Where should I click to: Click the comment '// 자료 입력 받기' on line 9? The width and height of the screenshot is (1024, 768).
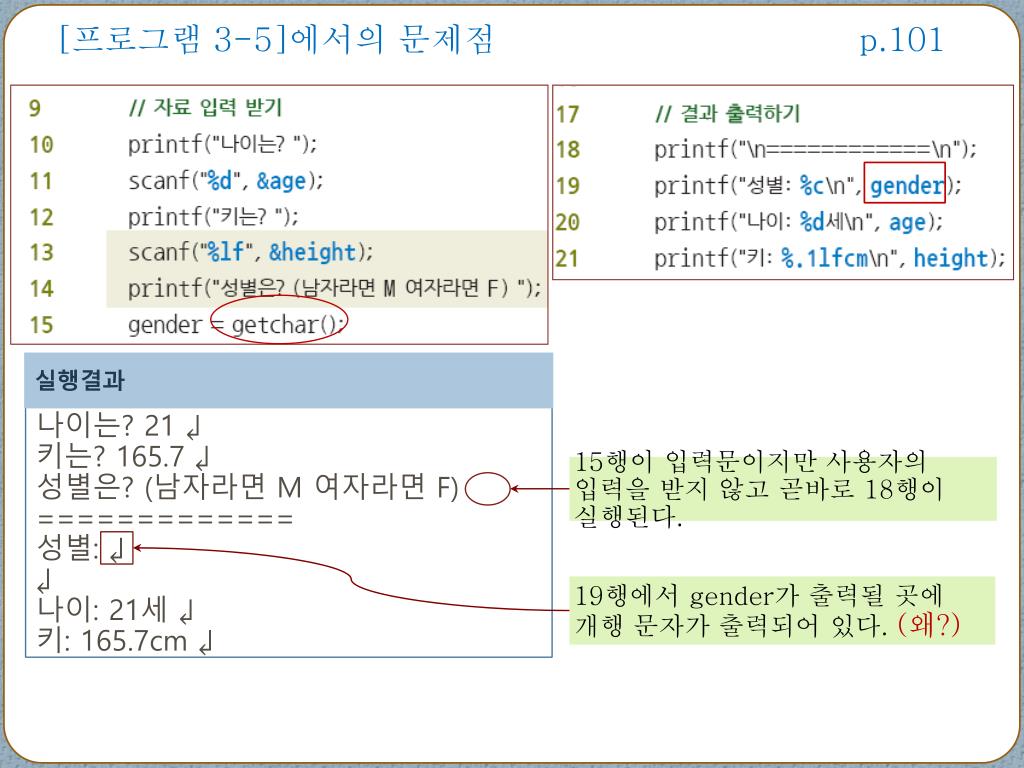tap(205, 107)
